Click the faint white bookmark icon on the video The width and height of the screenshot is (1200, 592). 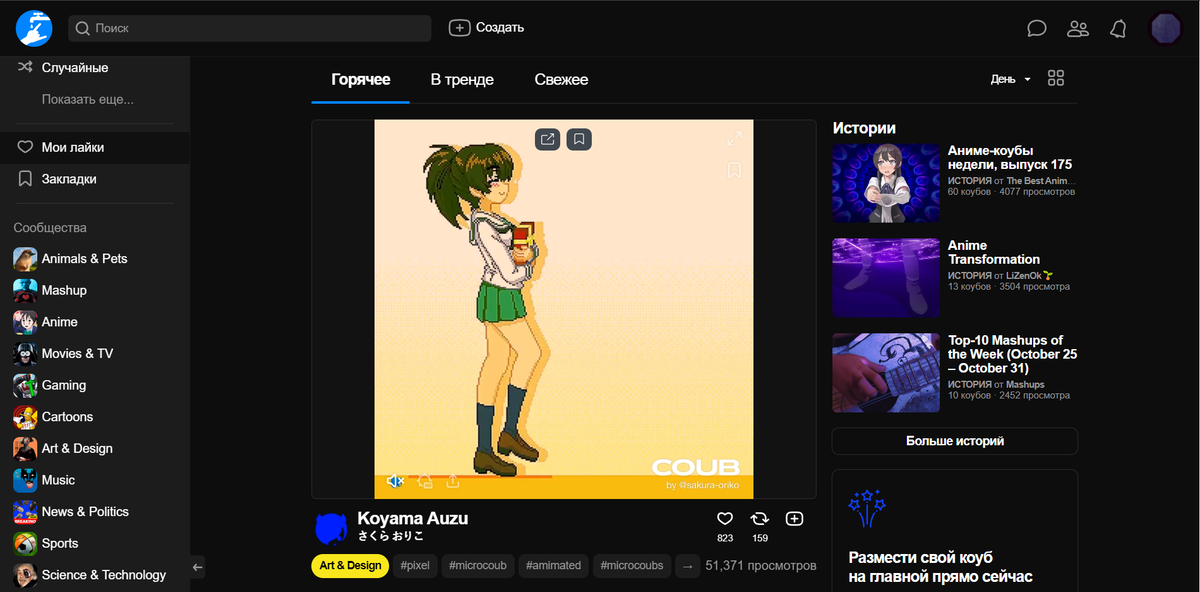(734, 170)
